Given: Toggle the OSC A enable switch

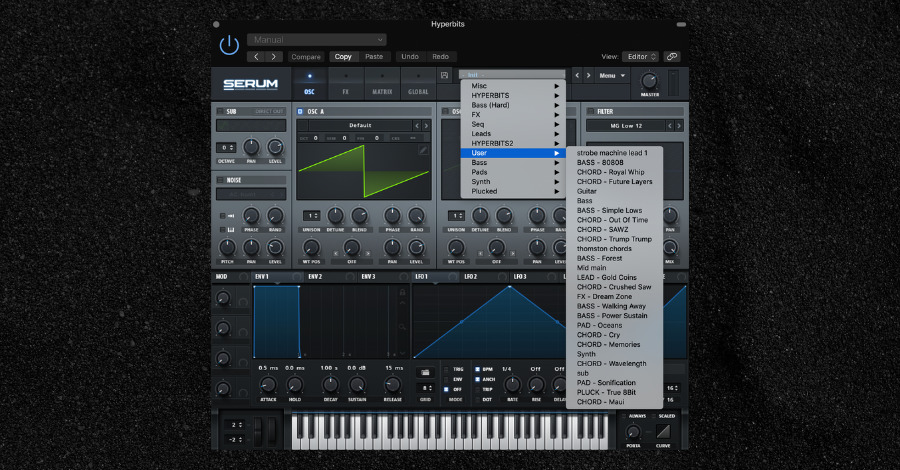Looking at the screenshot, I should point(300,111).
